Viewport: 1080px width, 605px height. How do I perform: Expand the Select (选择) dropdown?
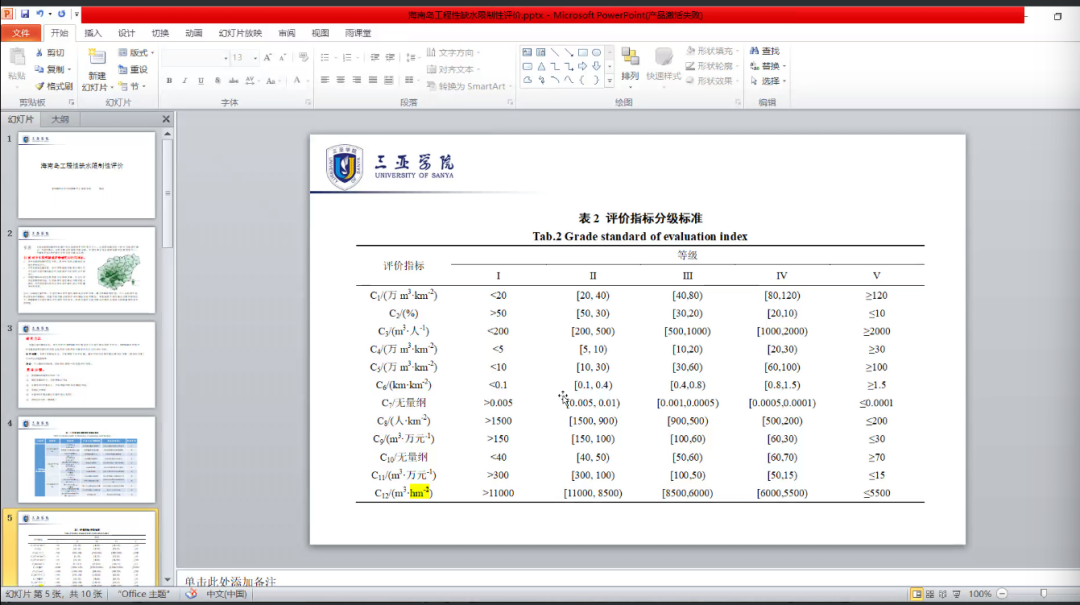point(771,81)
